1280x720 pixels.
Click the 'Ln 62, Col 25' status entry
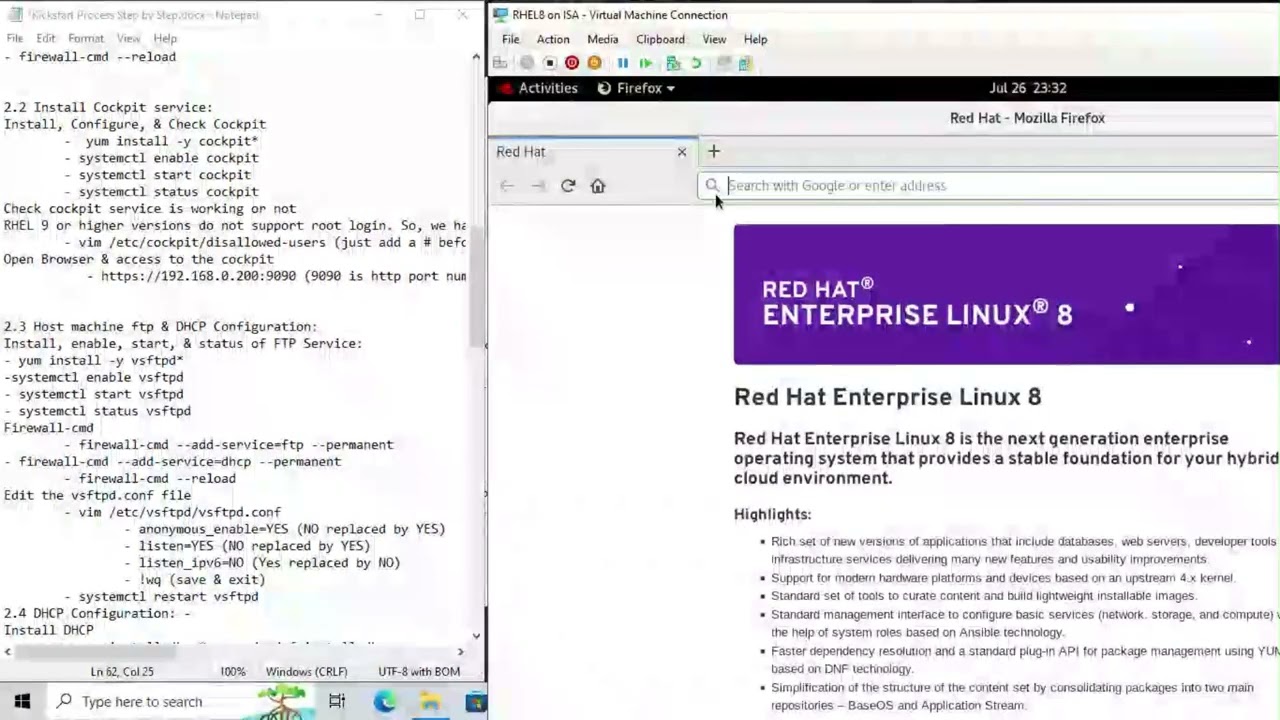pos(122,672)
